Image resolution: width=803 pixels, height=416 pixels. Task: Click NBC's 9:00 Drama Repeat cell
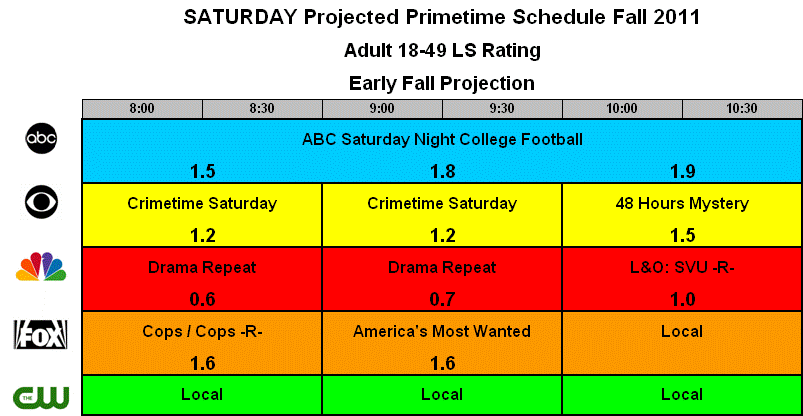[442, 279]
